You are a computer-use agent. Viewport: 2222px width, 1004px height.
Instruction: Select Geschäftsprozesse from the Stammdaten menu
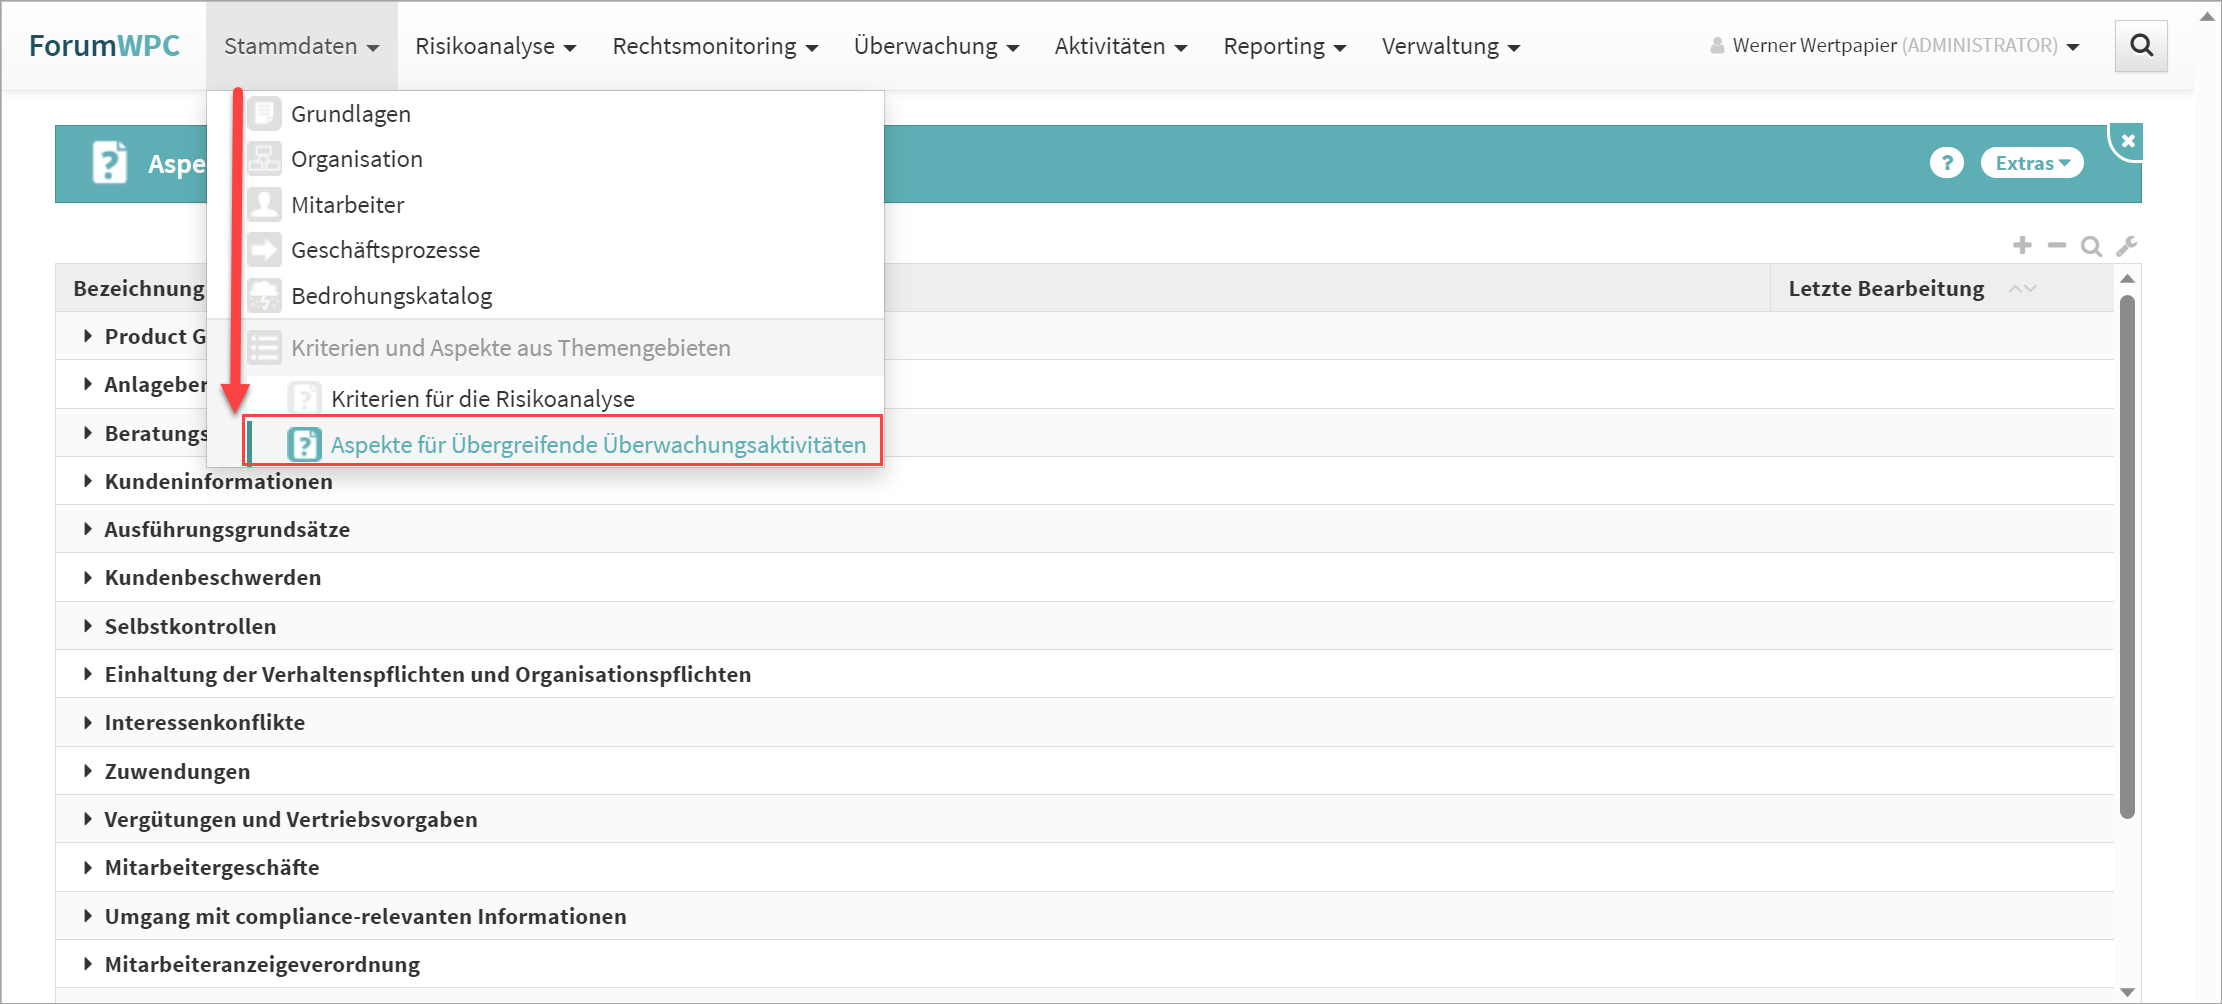pyautogui.click(x=385, y=250)
